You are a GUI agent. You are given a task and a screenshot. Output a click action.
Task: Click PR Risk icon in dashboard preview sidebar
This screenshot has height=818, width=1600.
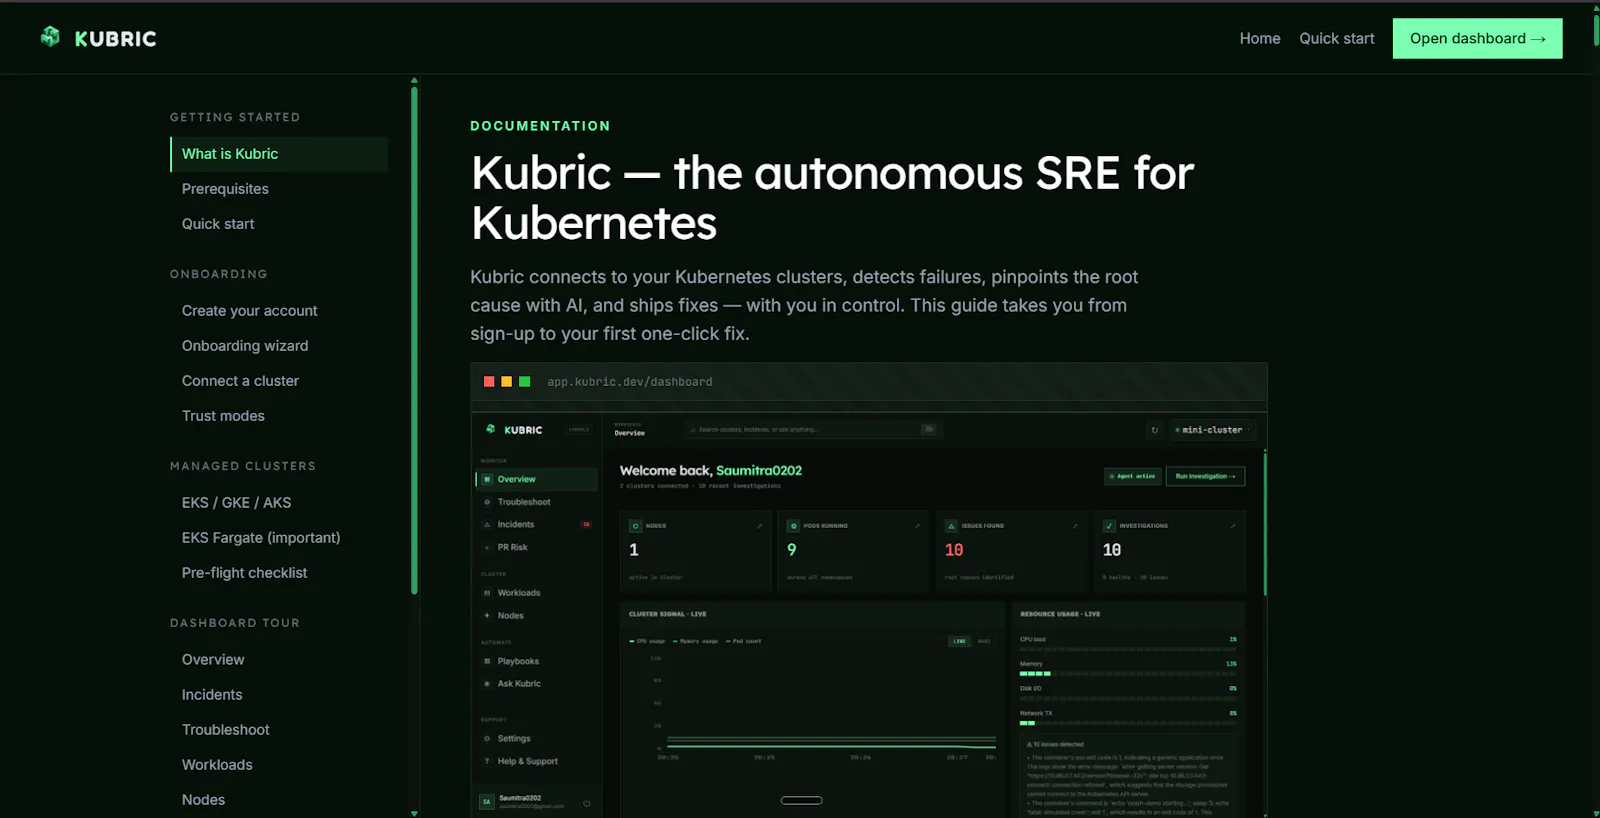tap(487, 548)
